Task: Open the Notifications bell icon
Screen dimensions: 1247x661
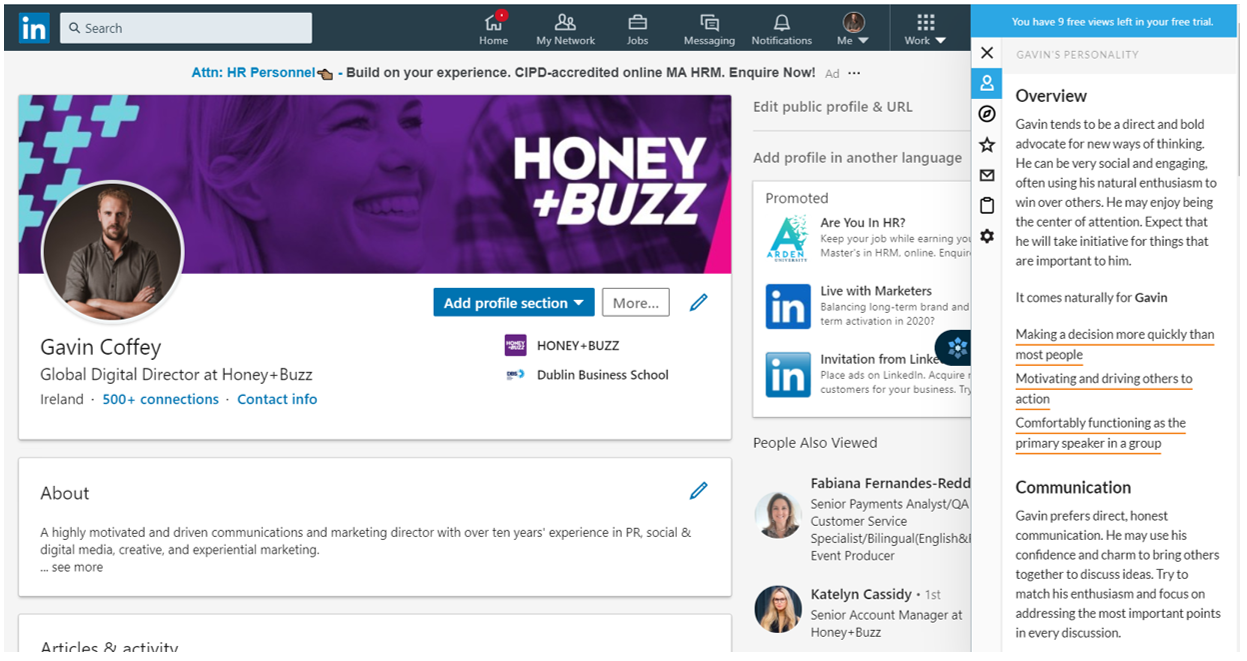Action: 781,28
